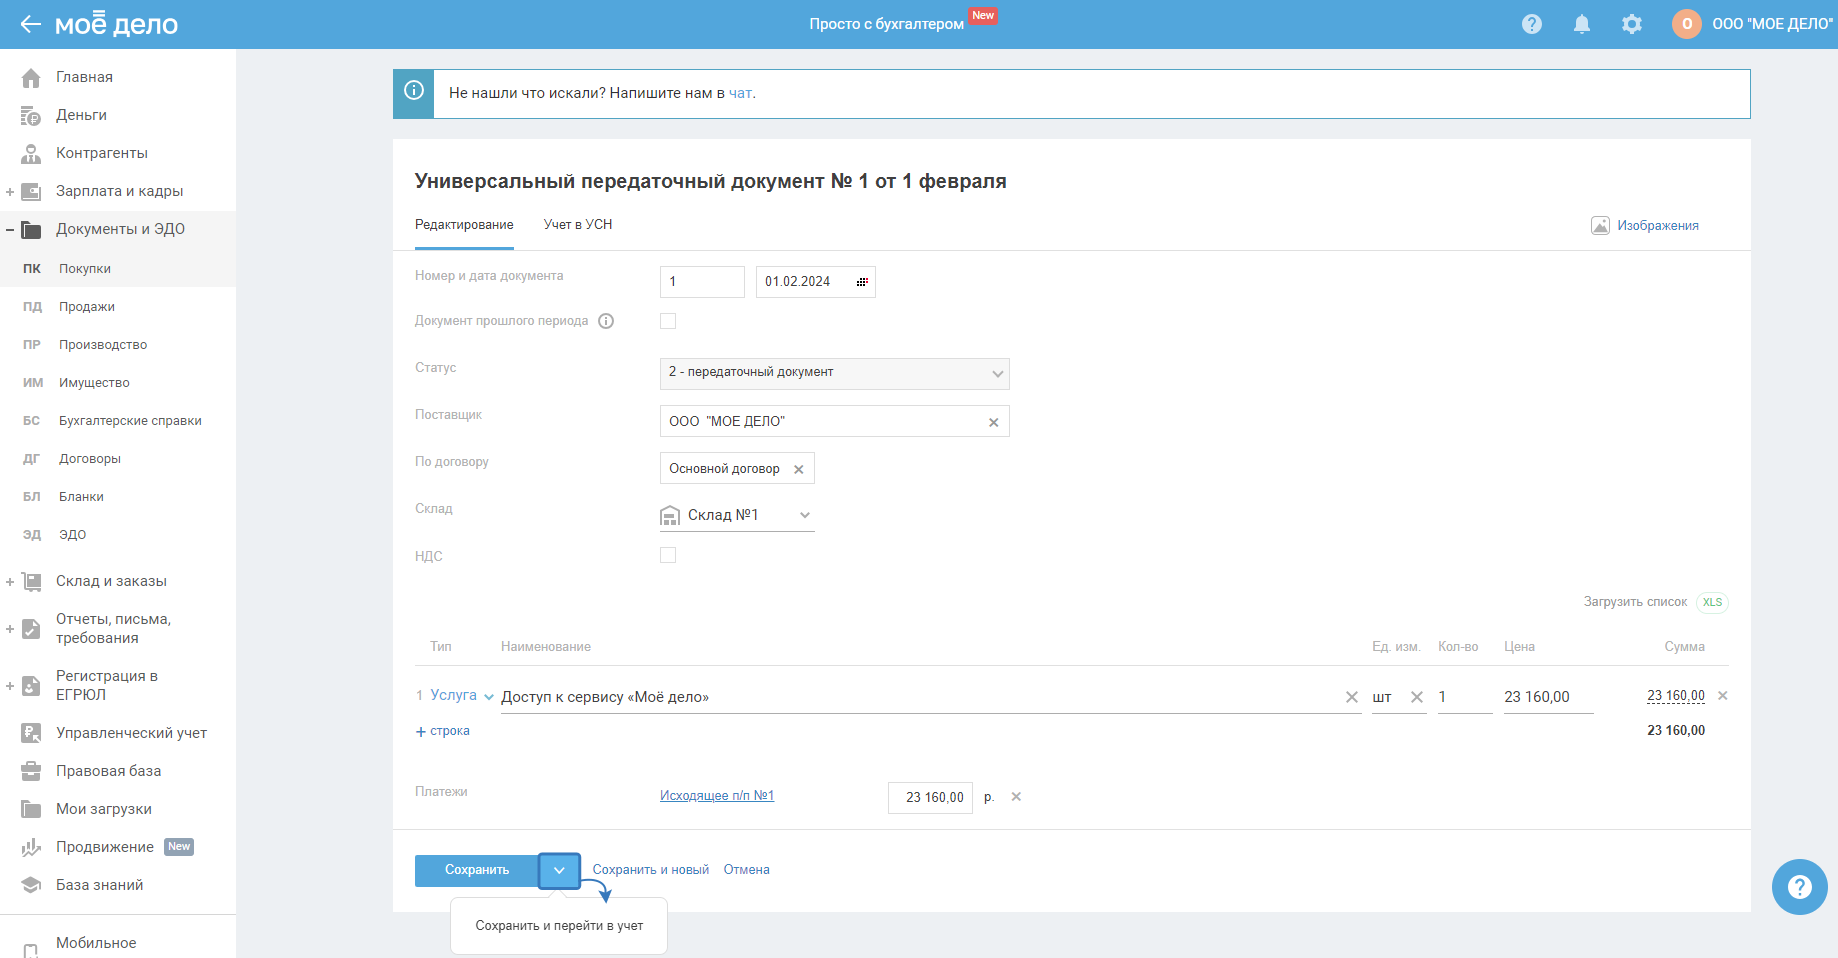Toggle Документ прошлого периода checkbox
The width and height of the screenshot is (1838, 958).
coord(668,321)
